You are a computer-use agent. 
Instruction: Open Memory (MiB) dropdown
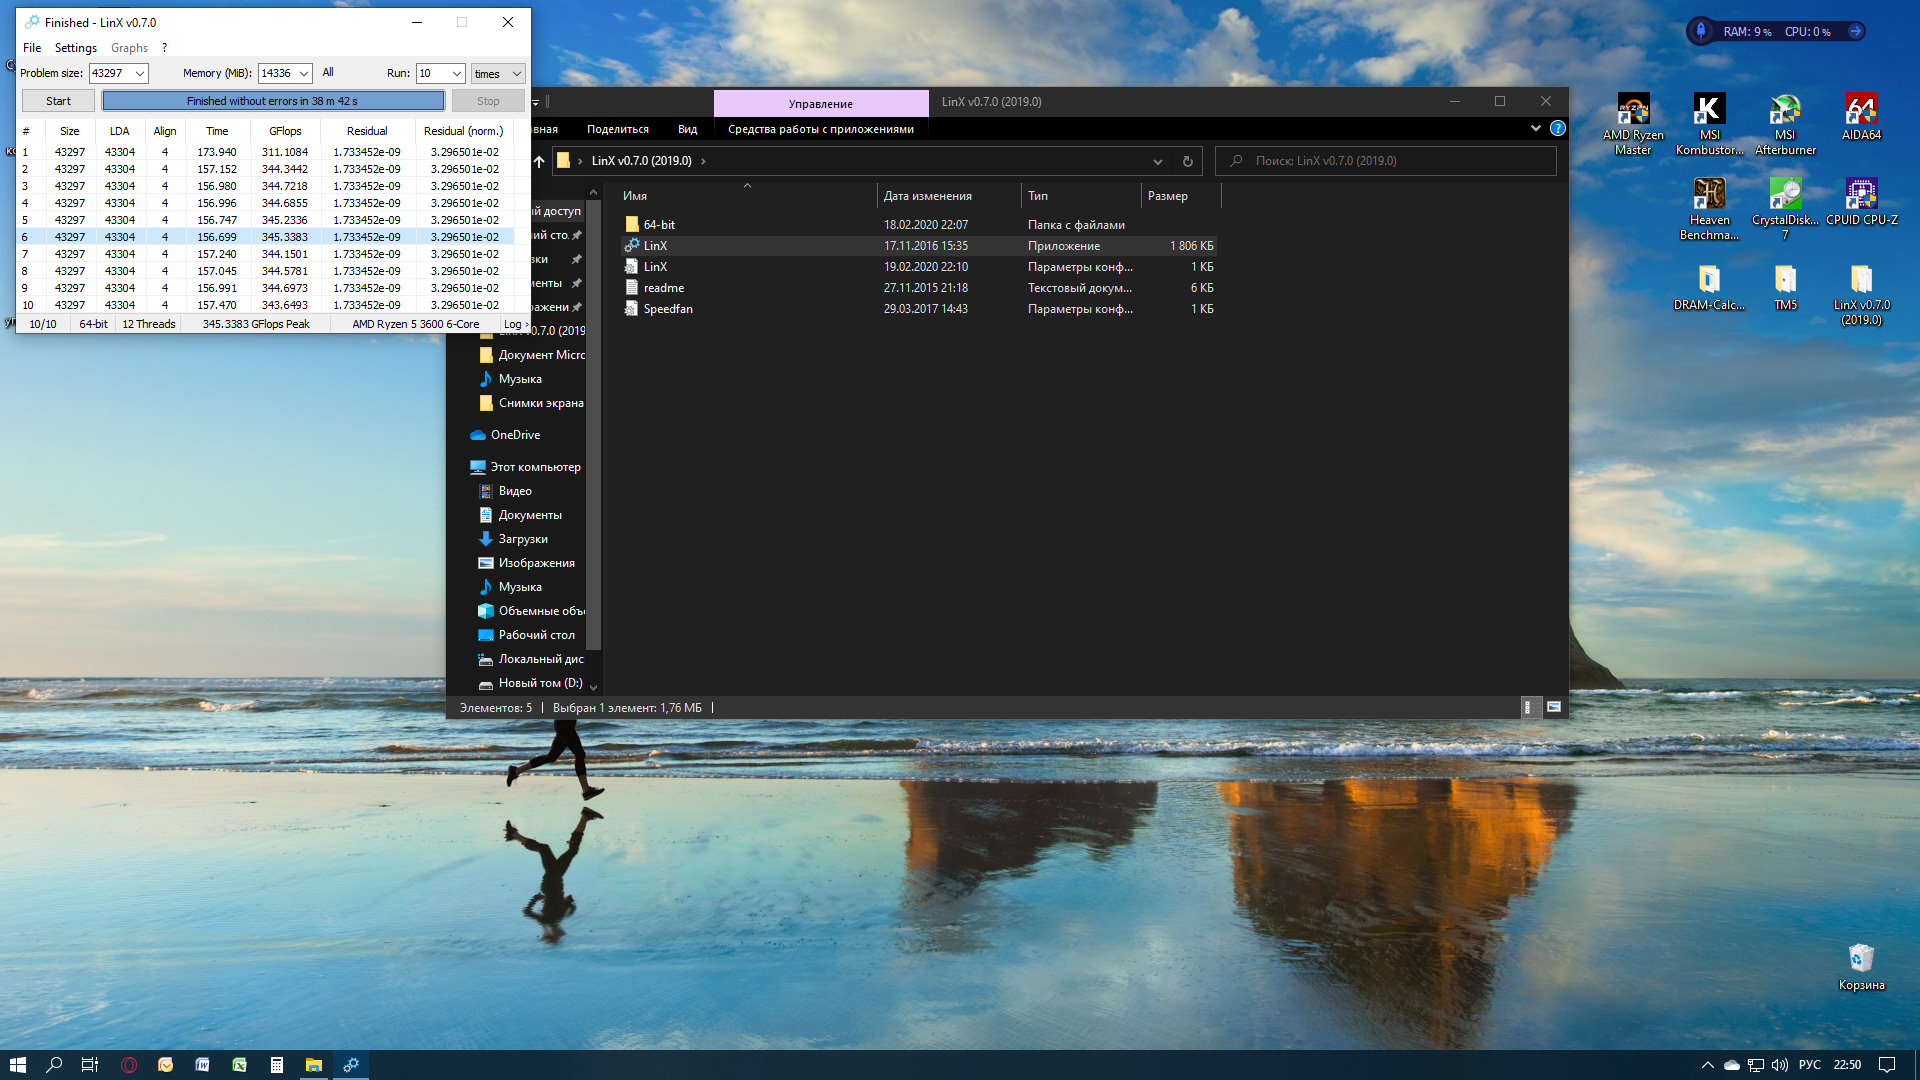(x=304, y=73)
